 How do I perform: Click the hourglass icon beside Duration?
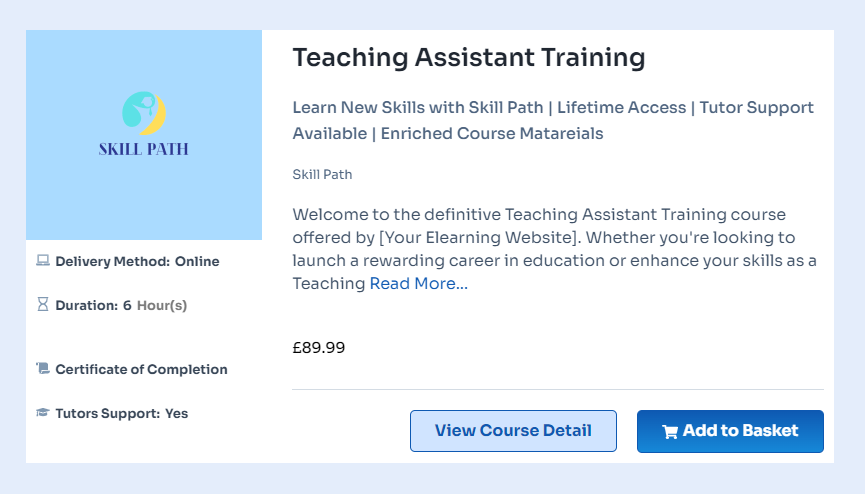[43, 305]
